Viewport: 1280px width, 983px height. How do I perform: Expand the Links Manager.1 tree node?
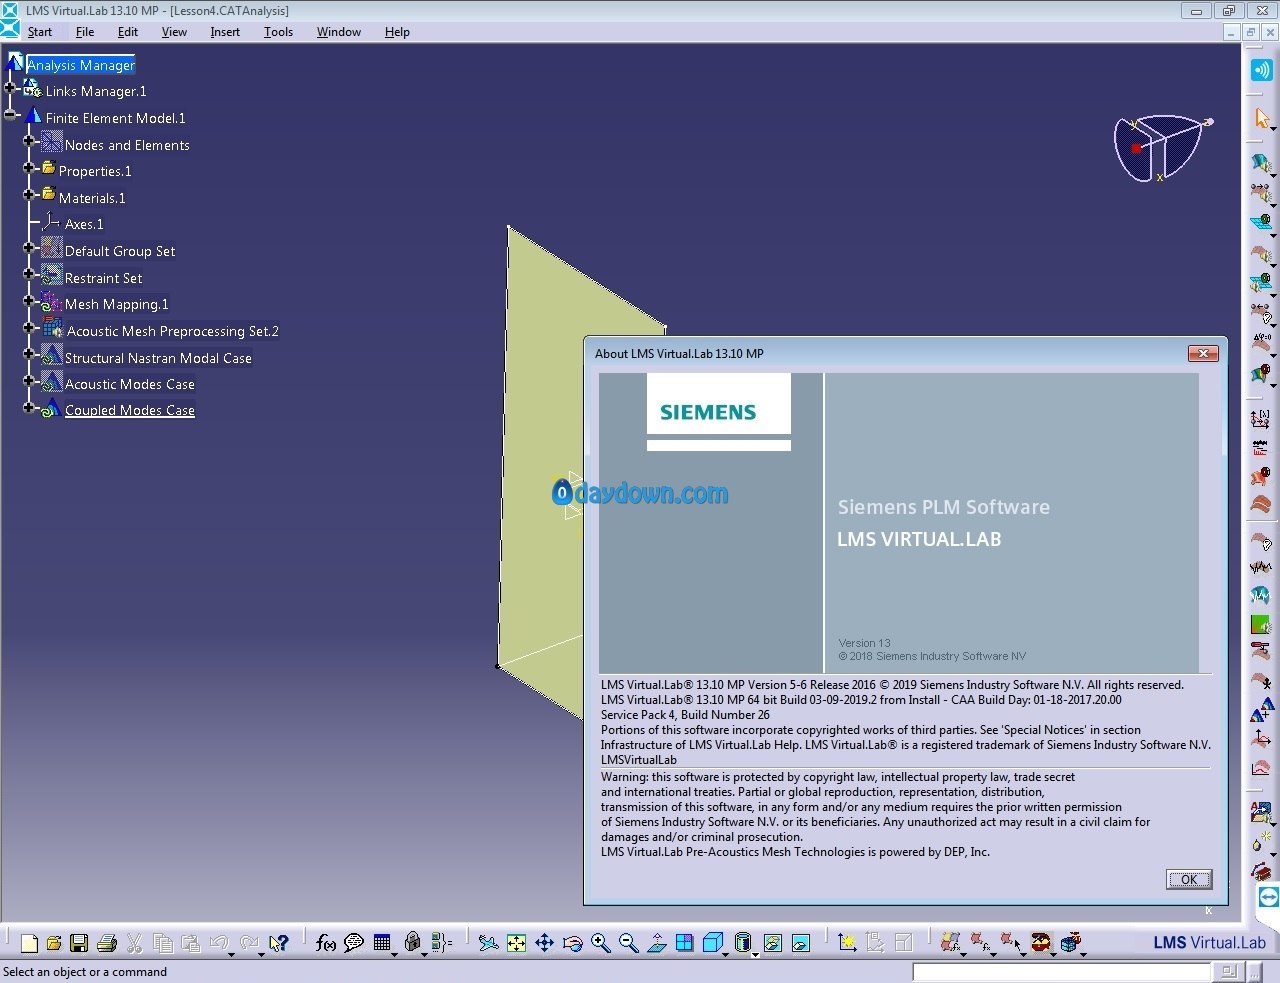pyautogui.click(x=10, y=89)
